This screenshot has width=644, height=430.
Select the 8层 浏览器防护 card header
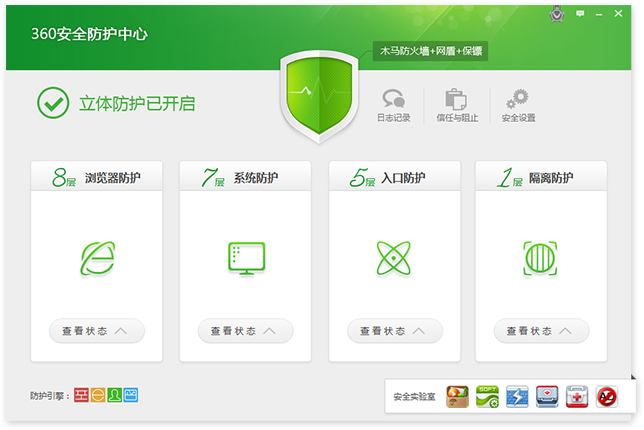(97, 177)
